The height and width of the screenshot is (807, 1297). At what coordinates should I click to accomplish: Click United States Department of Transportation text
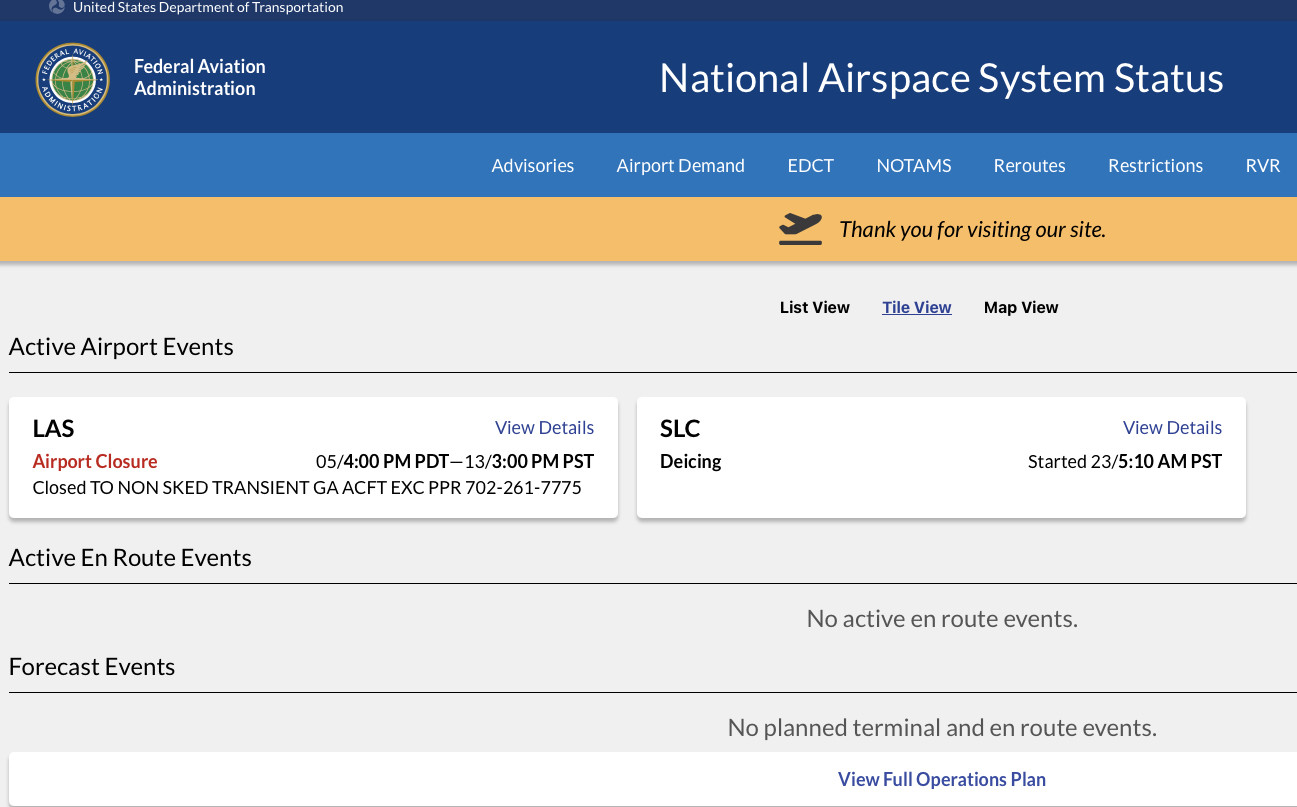[x=208, y=8]
